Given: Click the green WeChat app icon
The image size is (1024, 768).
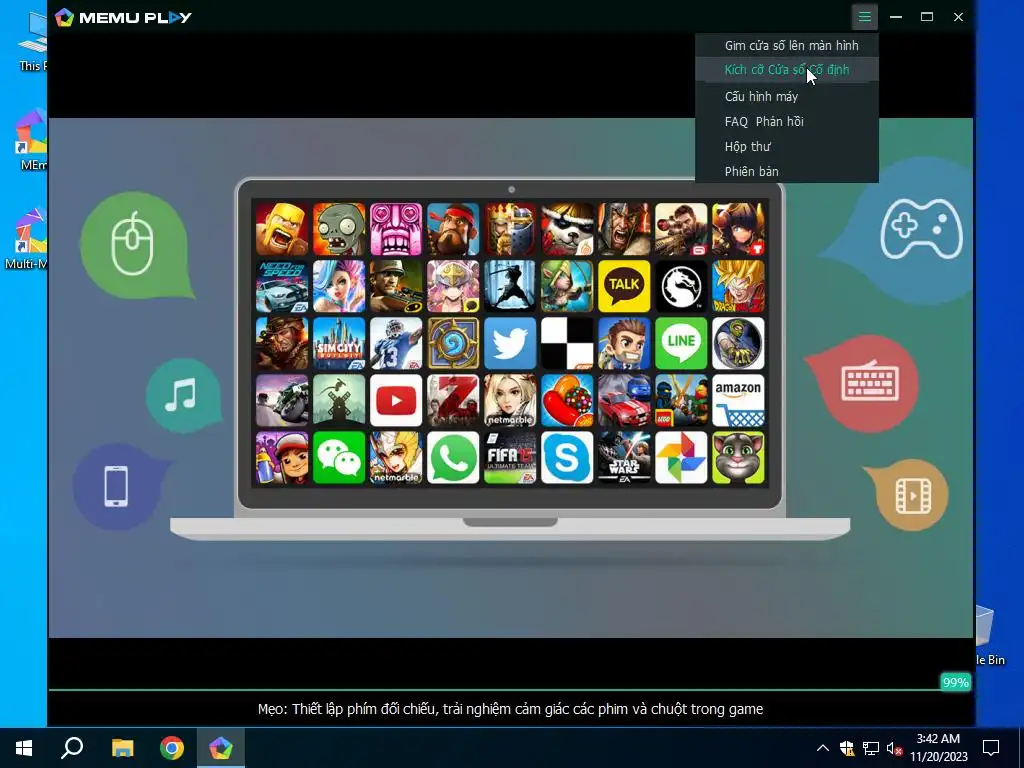Looking at the screenshot, I should [339, 457].
